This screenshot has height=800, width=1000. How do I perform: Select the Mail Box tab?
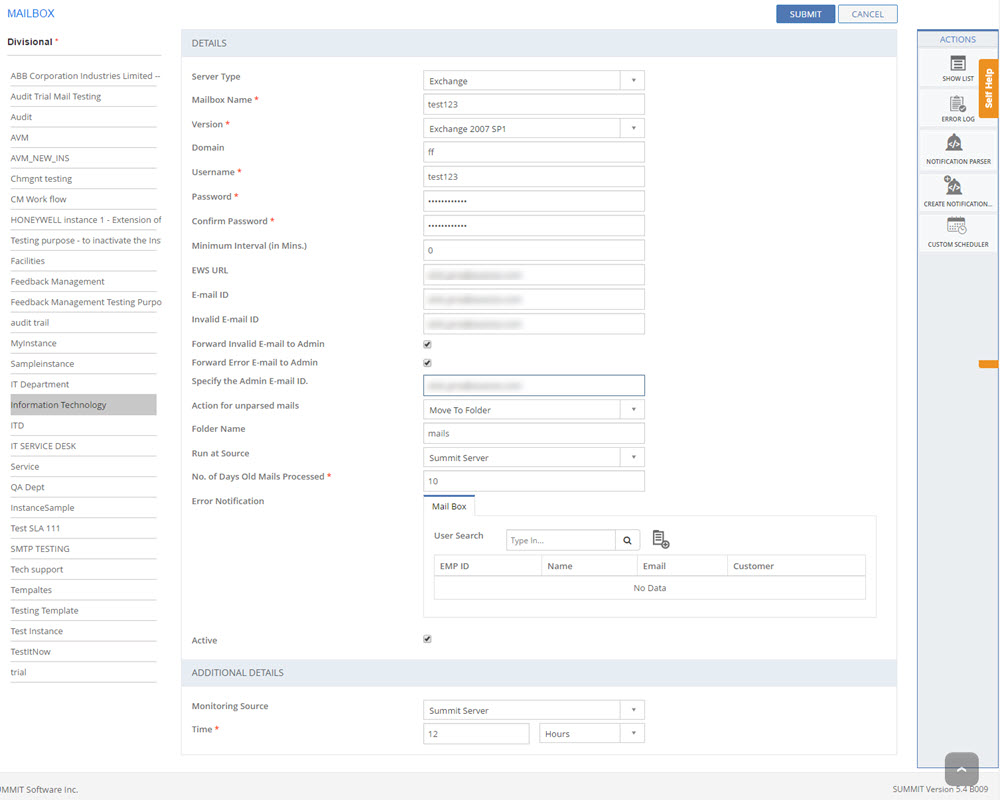click(449, 507)
